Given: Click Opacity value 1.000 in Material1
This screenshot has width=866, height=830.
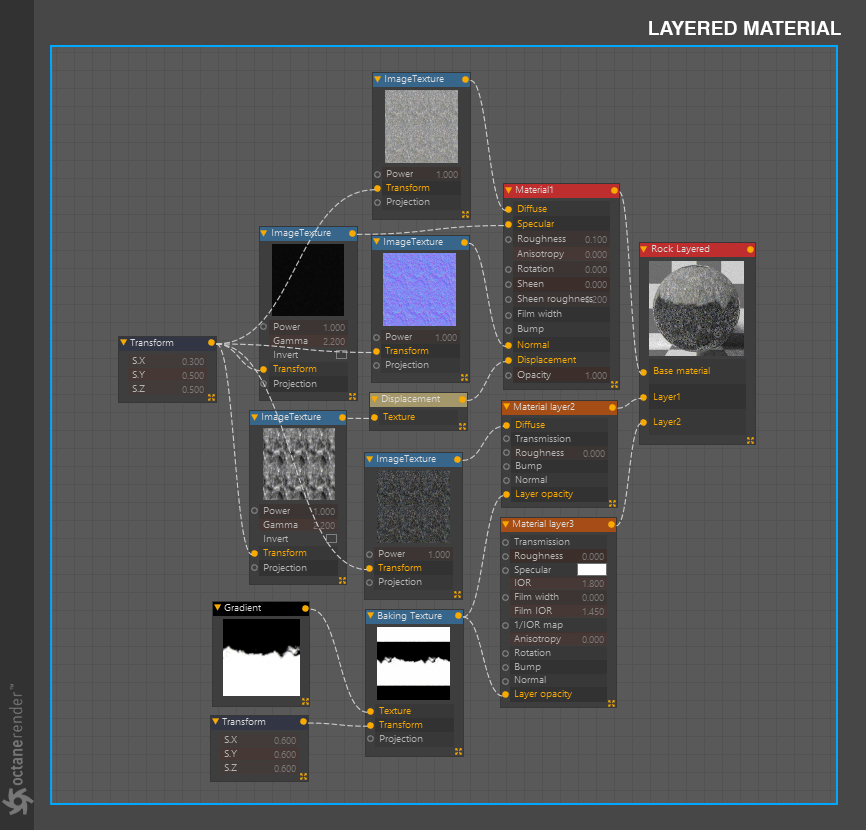Looking at the screenshot, I should coord(595,376).
